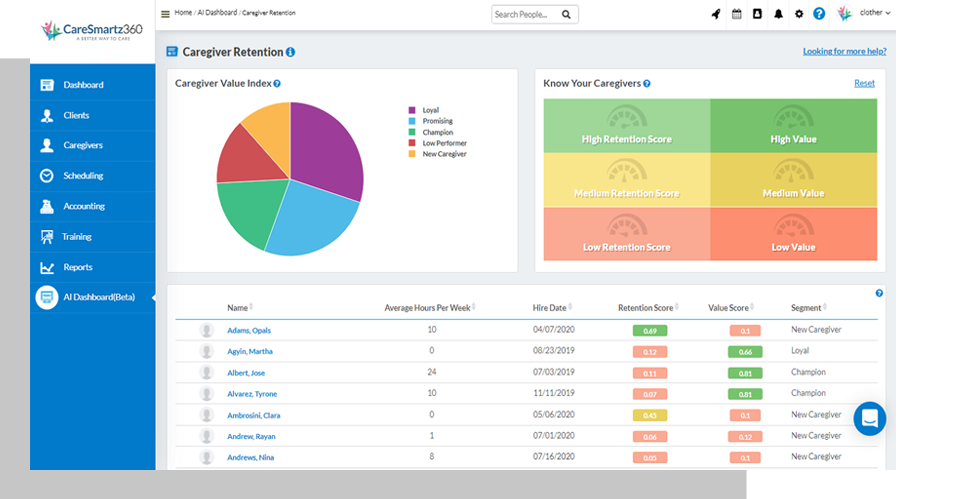The width and height of the screenshot is (960, 499).
Task: Open settings with the gear icon
Action: (x=798, y=14)
